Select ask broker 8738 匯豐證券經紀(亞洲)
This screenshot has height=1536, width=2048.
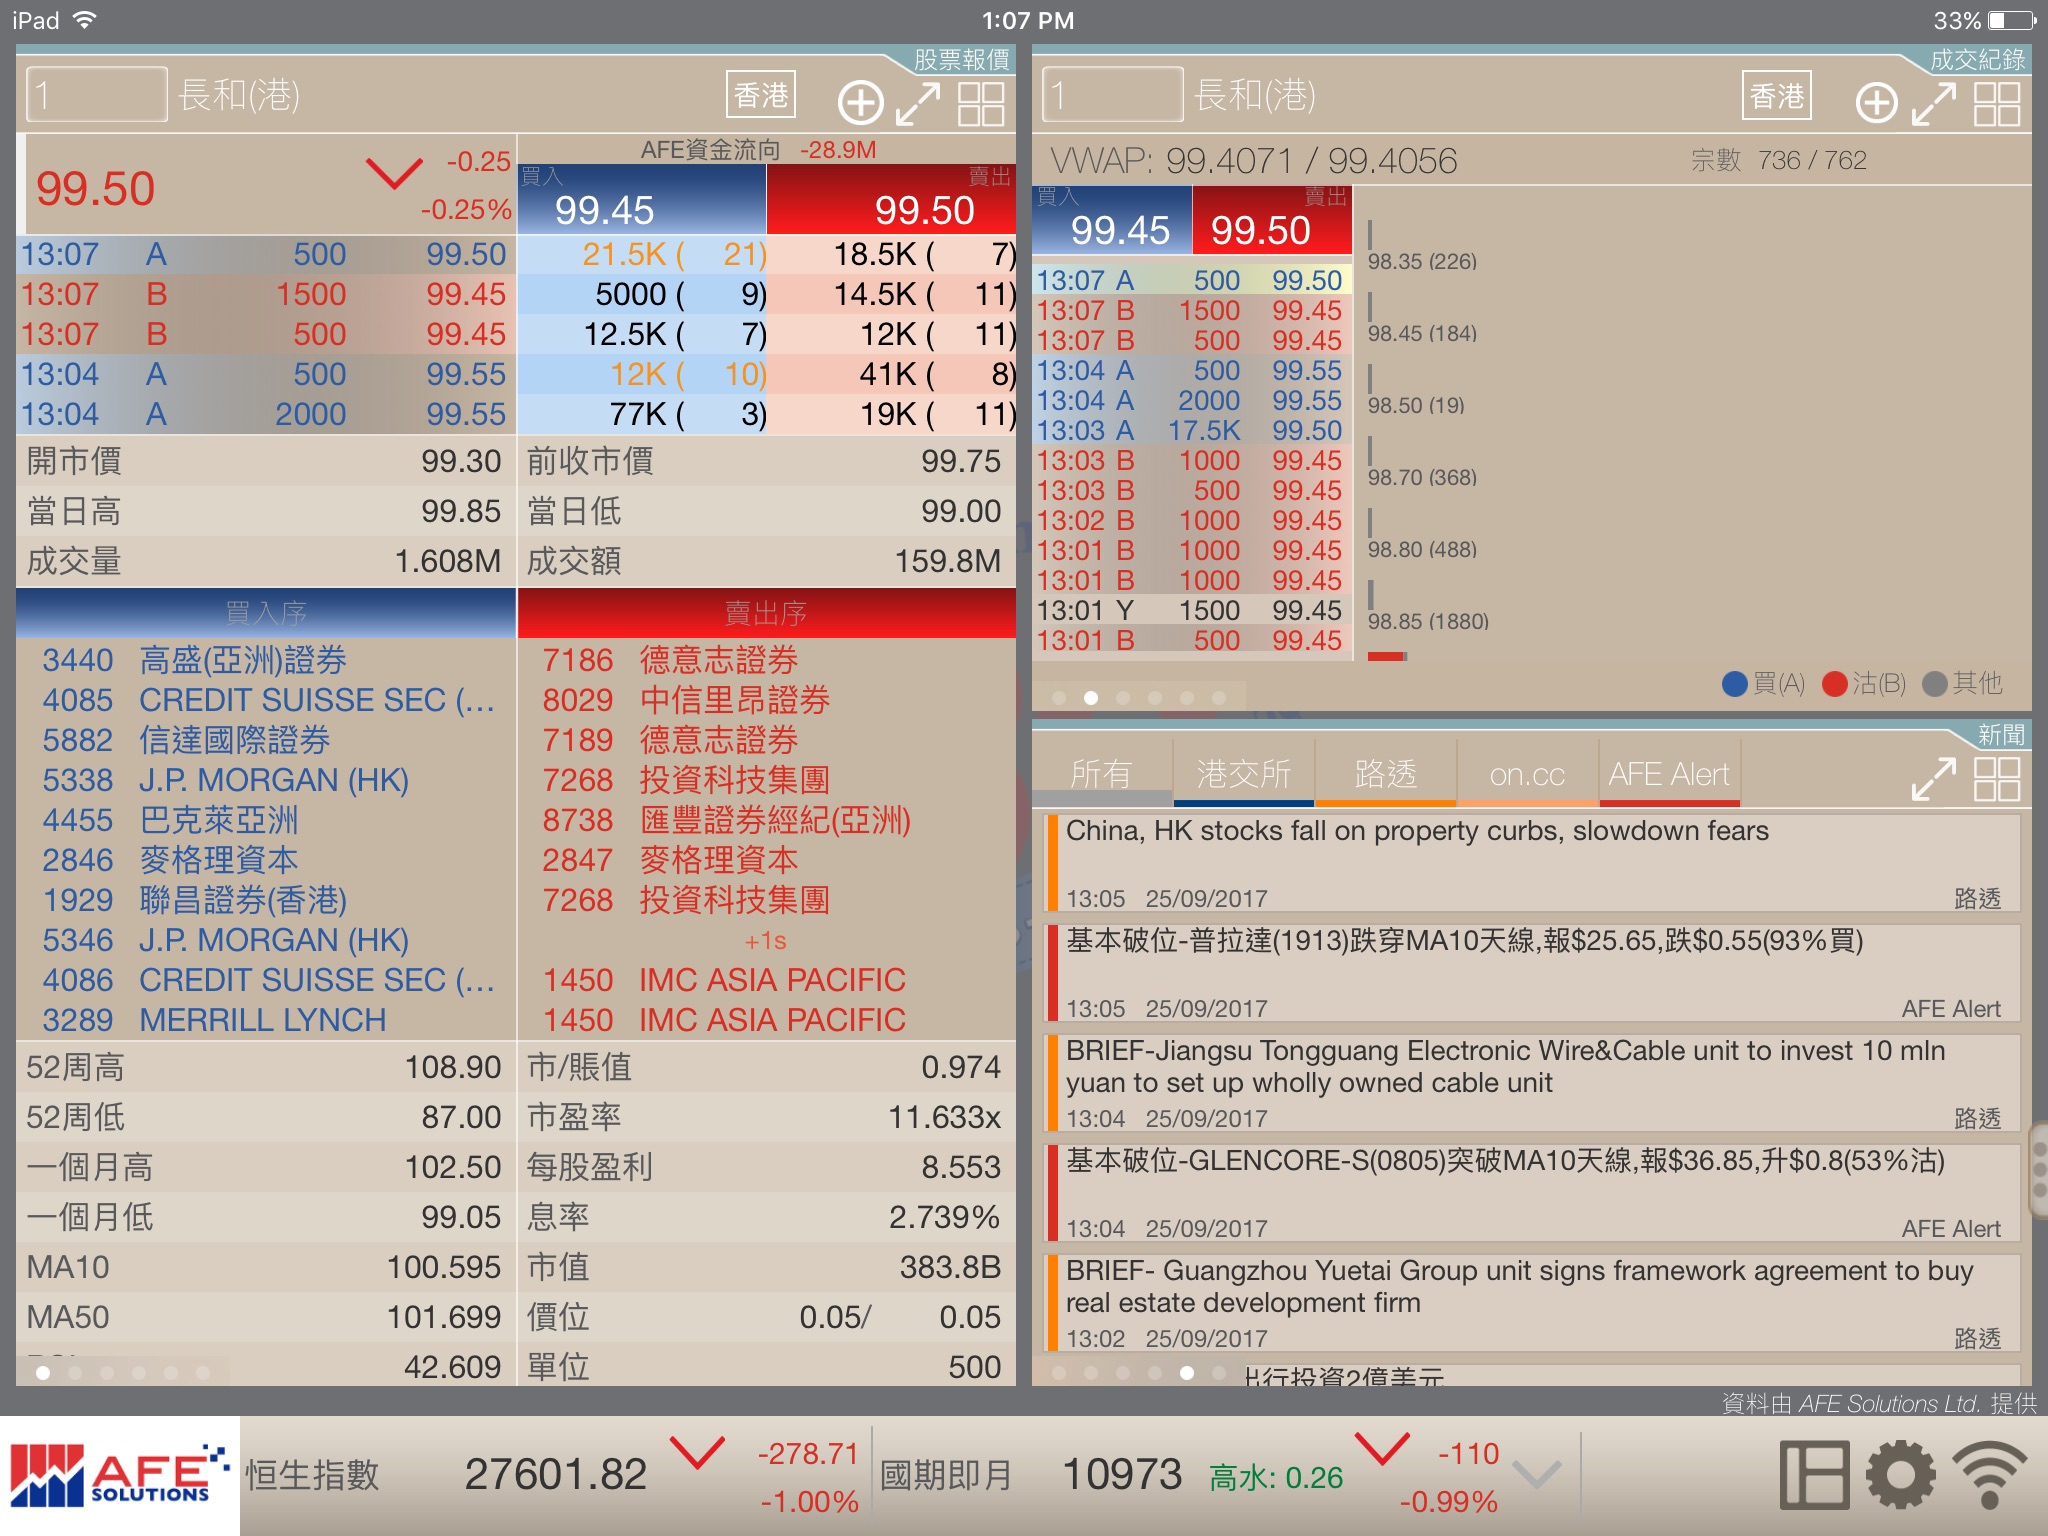pos(766,820)
